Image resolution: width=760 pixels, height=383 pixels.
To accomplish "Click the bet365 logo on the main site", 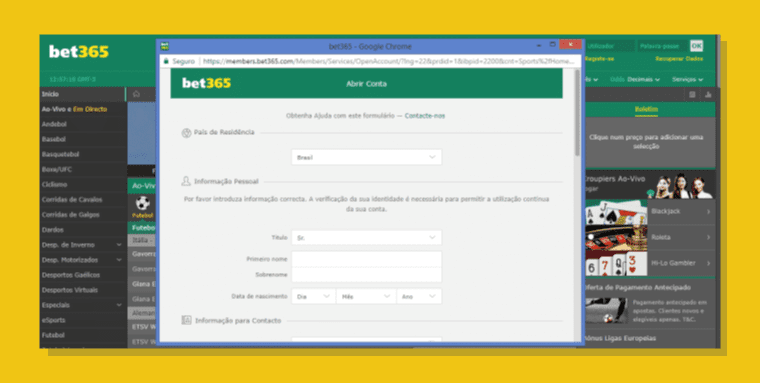I will (79, 52).
